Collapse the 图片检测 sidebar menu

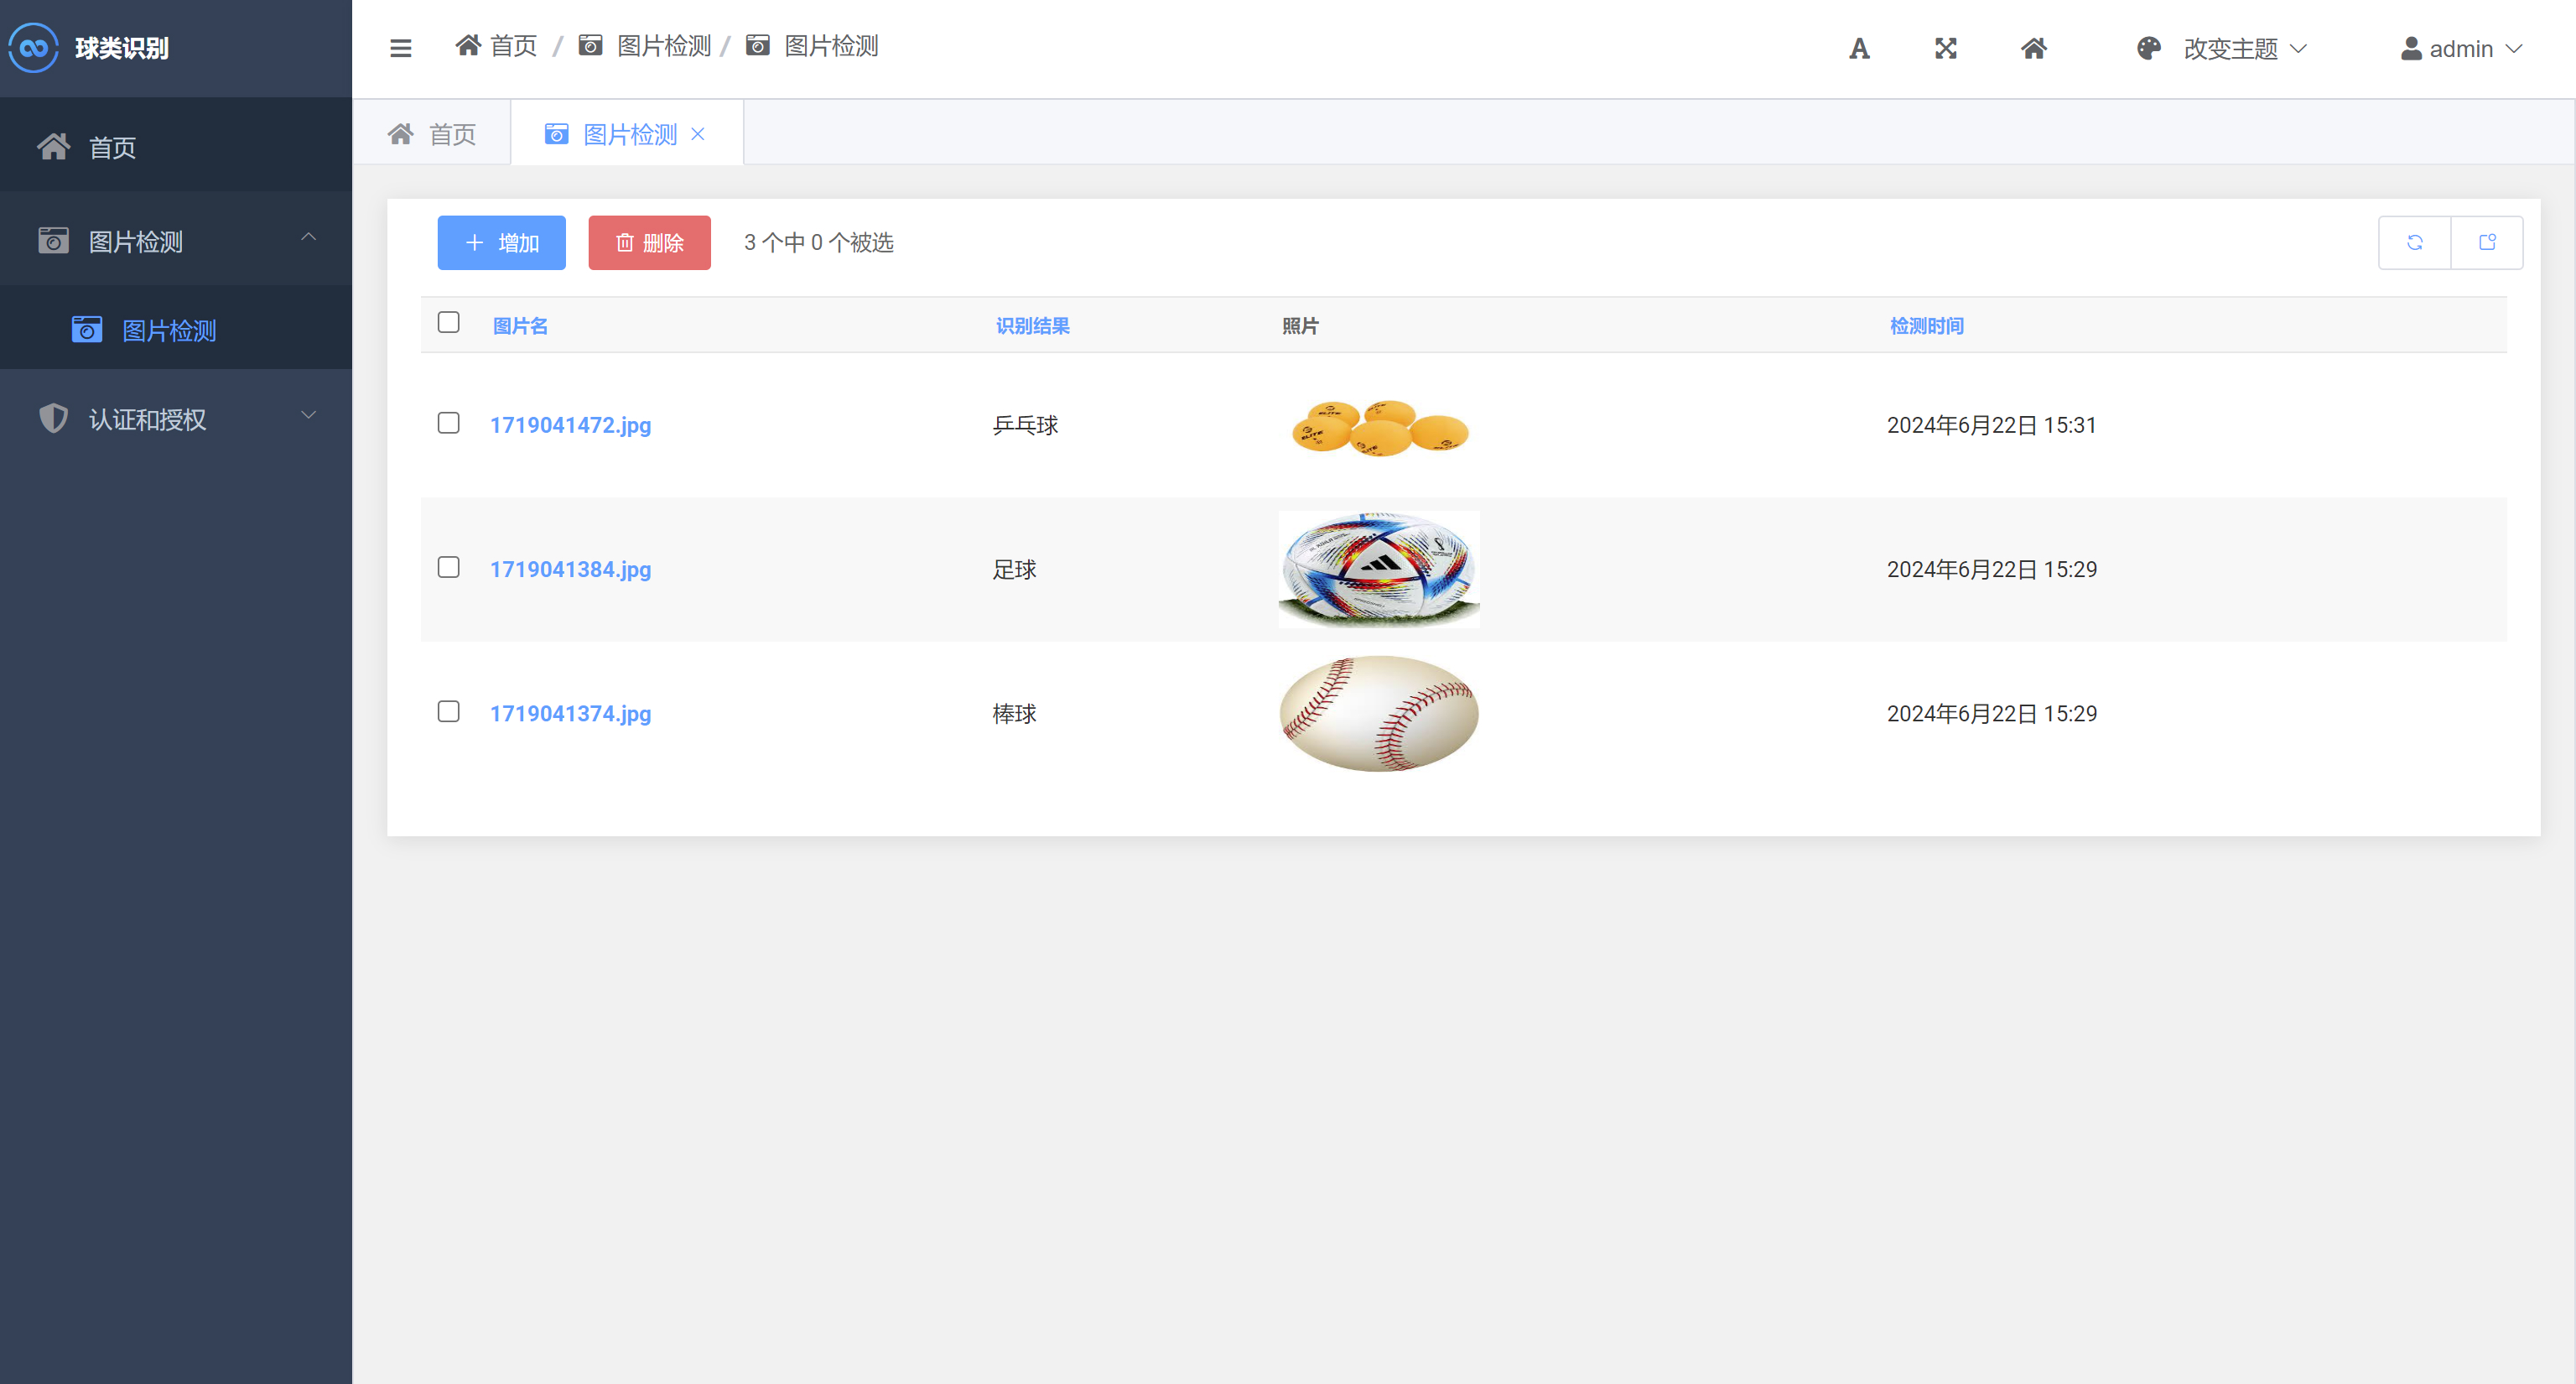(x=308, y=239)
